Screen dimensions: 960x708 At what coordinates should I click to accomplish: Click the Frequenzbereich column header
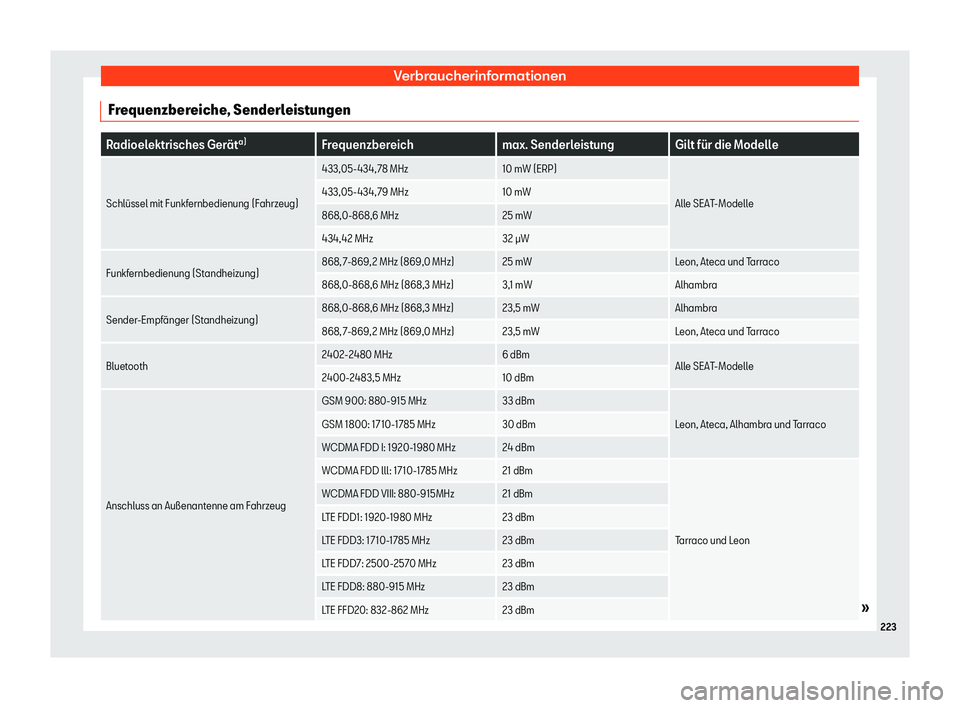(405, 145)
